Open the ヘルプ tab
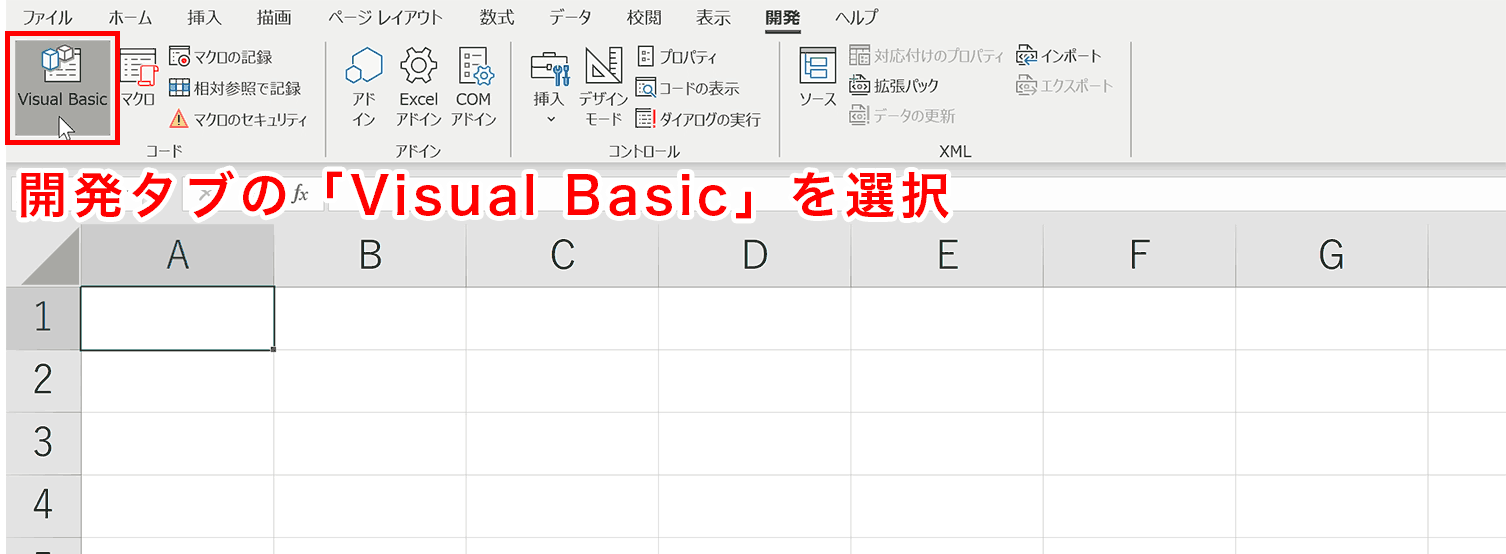 click(856, 17)
